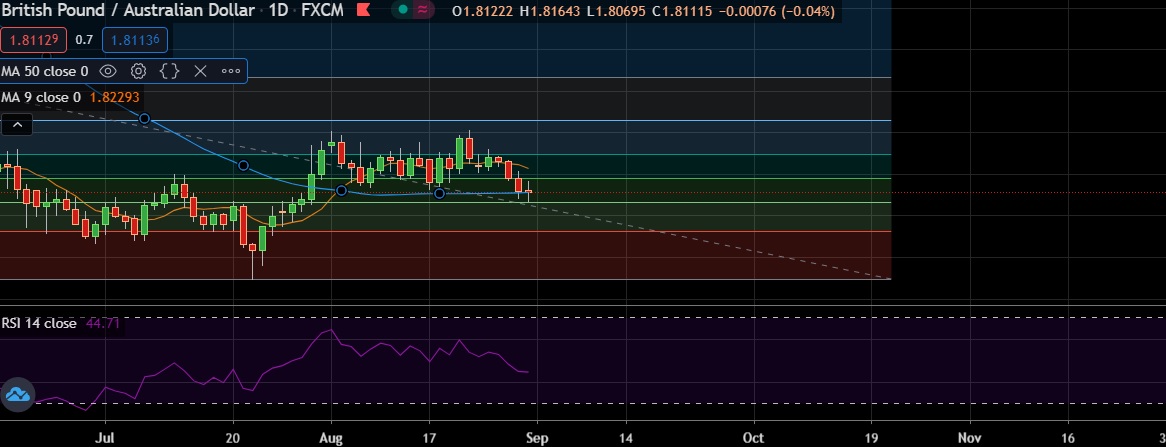
Task: Click the 20 date label on time axis
Action: pos(233,438)
